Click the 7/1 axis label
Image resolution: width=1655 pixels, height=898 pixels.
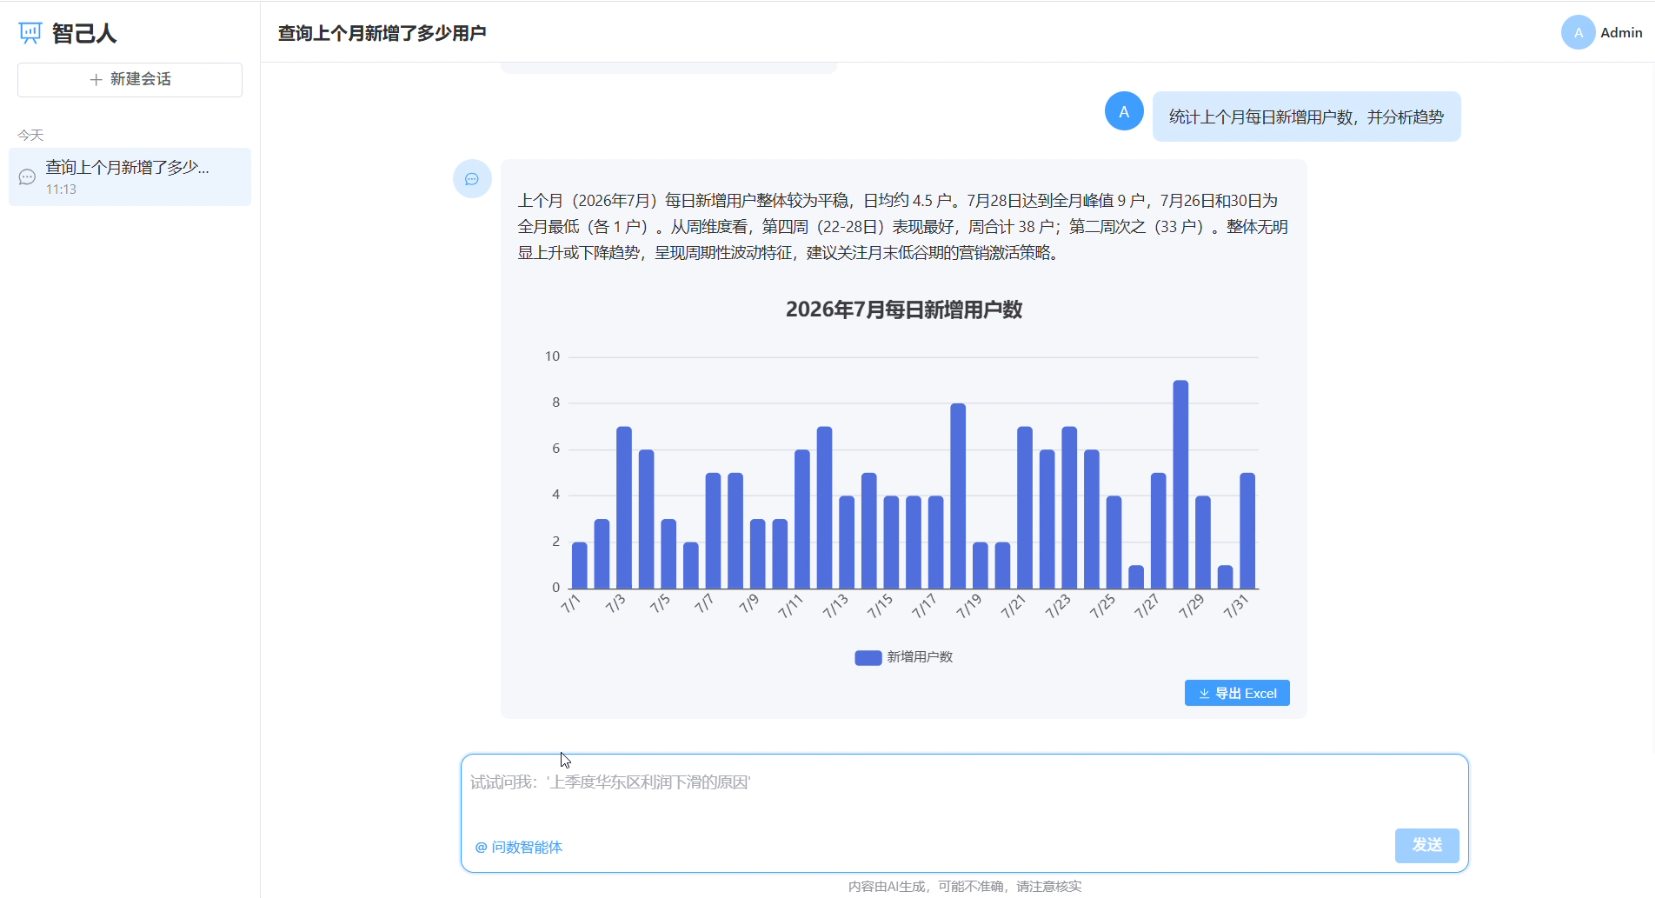click(x=570, y=604)
